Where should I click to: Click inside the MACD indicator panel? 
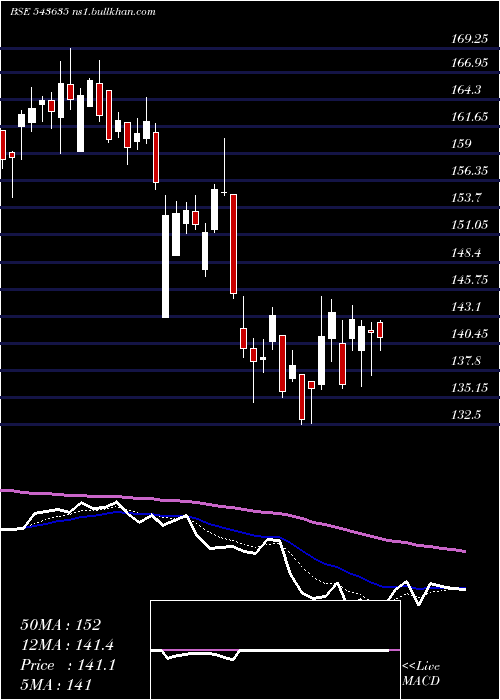click(275, 650)
